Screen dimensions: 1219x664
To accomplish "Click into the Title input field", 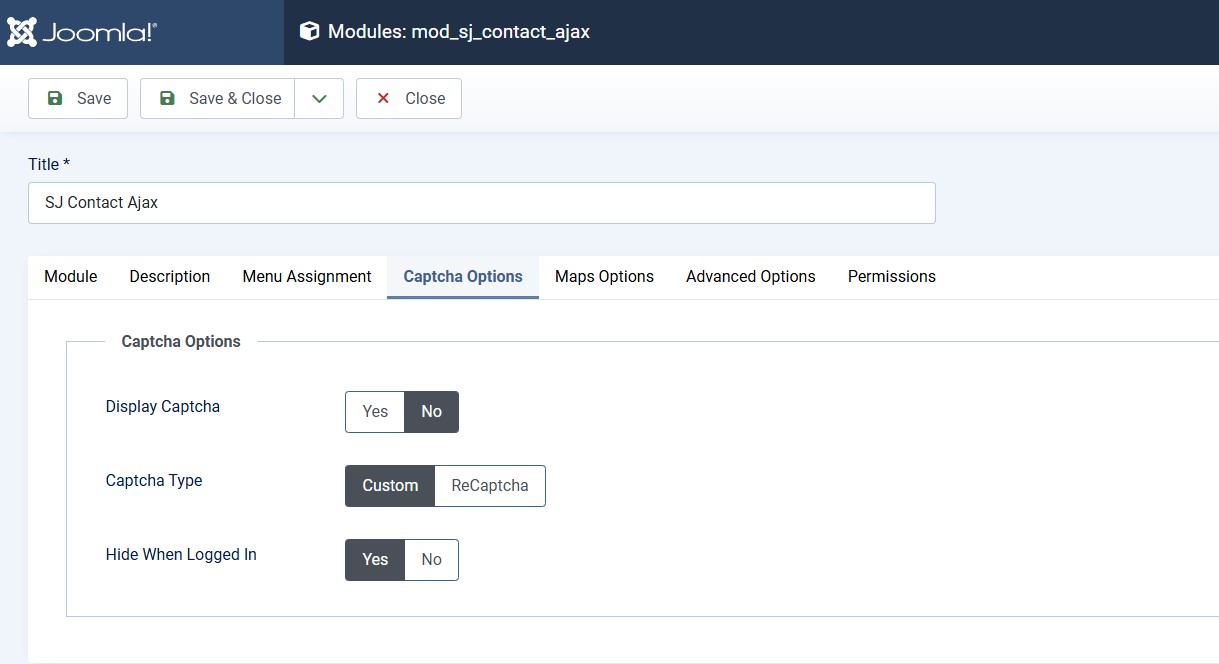I will 481,203.
